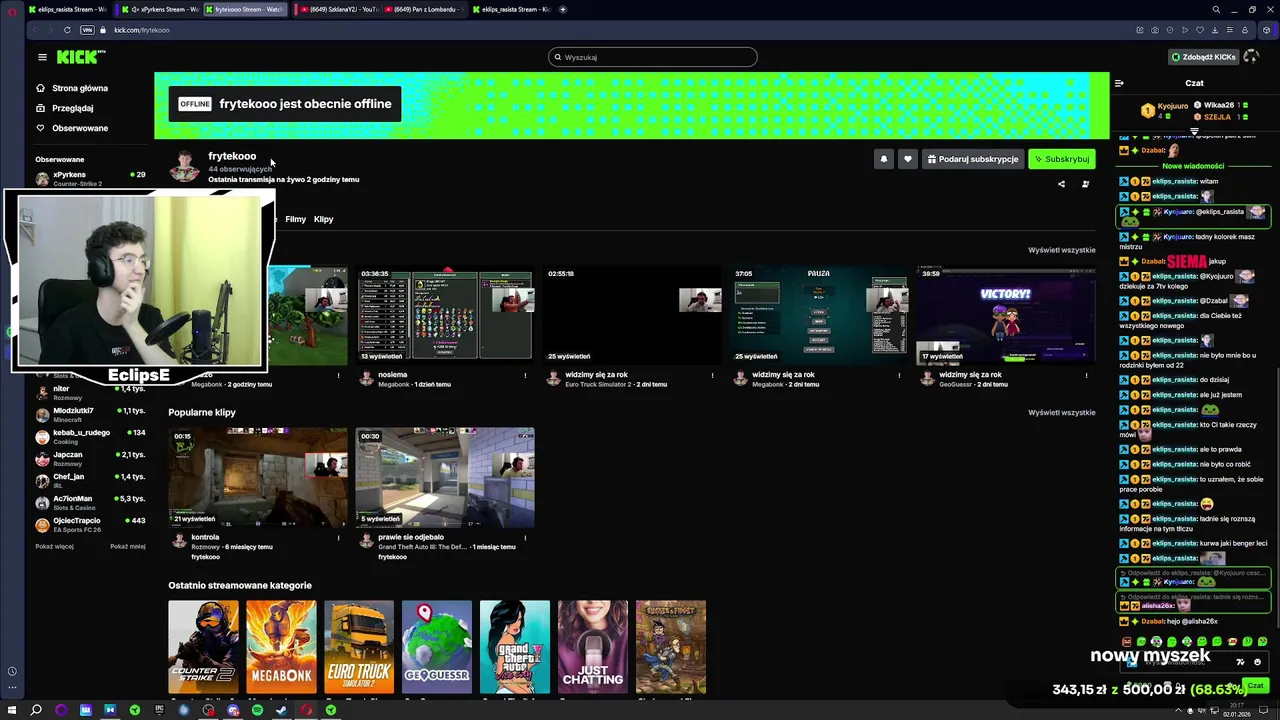The width and height of the screenshot is (1280, 720).
Task: Click the KICK logo
Action: click(80, 57)
